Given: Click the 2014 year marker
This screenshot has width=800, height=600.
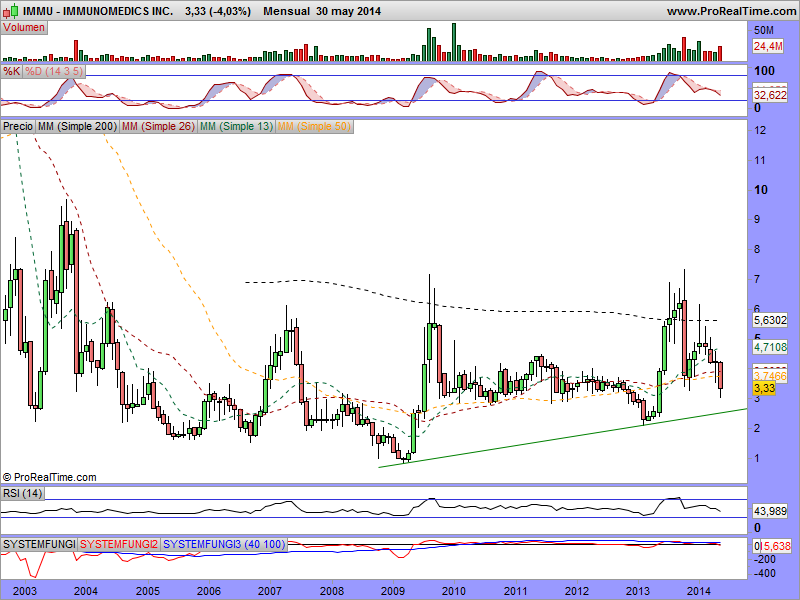Looking at the screenshot, I should 699,591.
